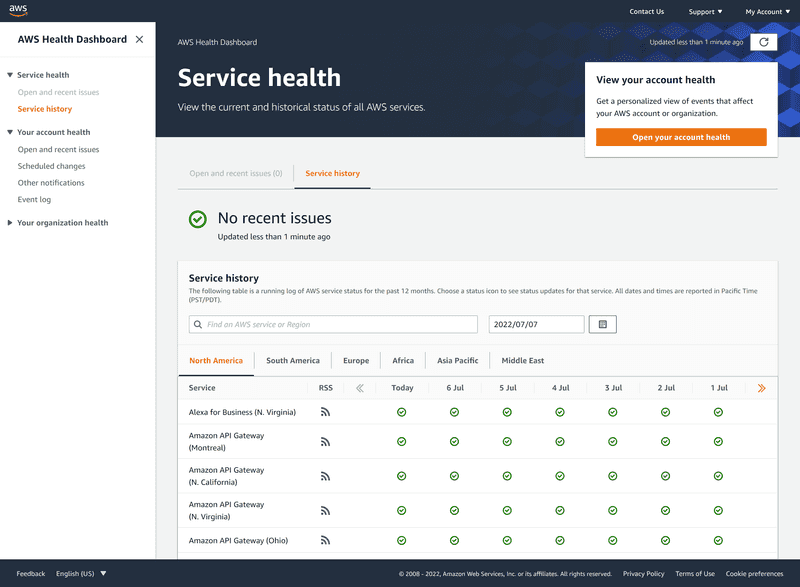Viewport: 800px width, 587px height.
Task: Refresh the Service health status
Action: [x=763, y=42]
